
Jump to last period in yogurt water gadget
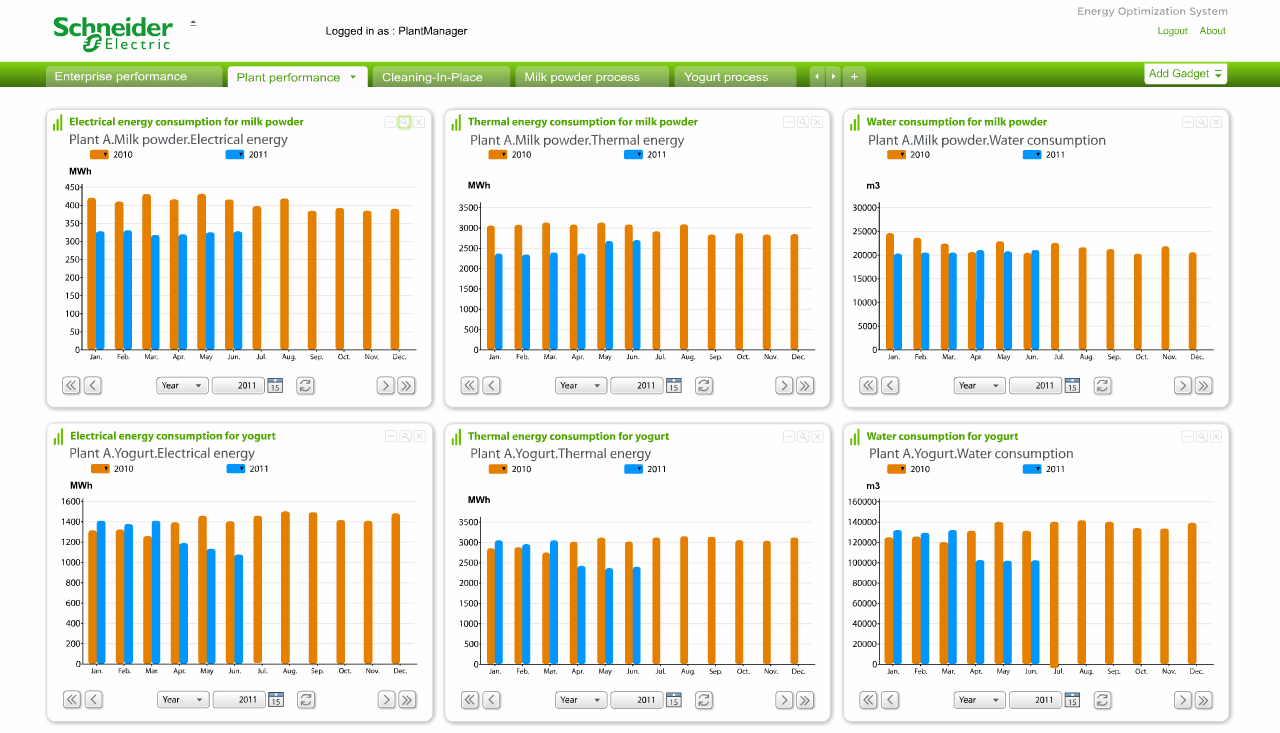click(1204, 699)
